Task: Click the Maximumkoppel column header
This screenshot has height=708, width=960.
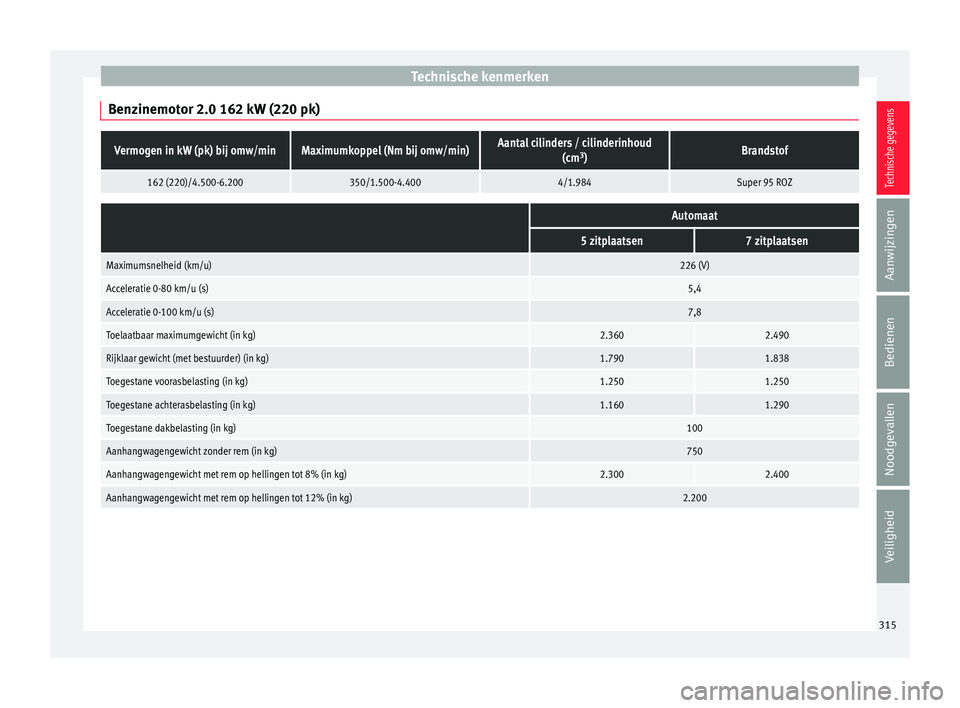Action: pos(385,150)
